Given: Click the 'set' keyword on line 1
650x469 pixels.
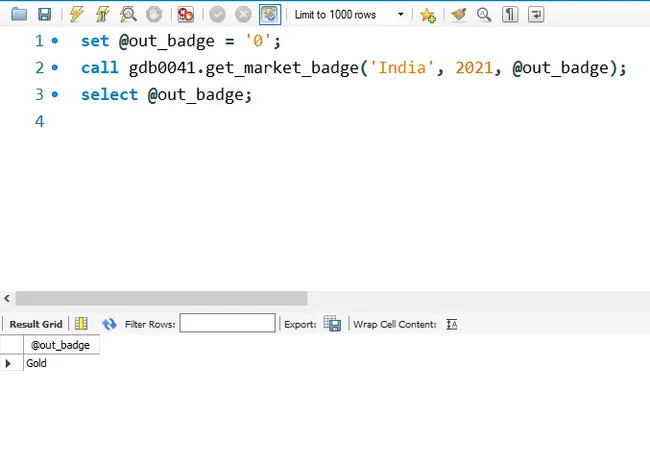Looking at the screenshot, I should 95,41.
